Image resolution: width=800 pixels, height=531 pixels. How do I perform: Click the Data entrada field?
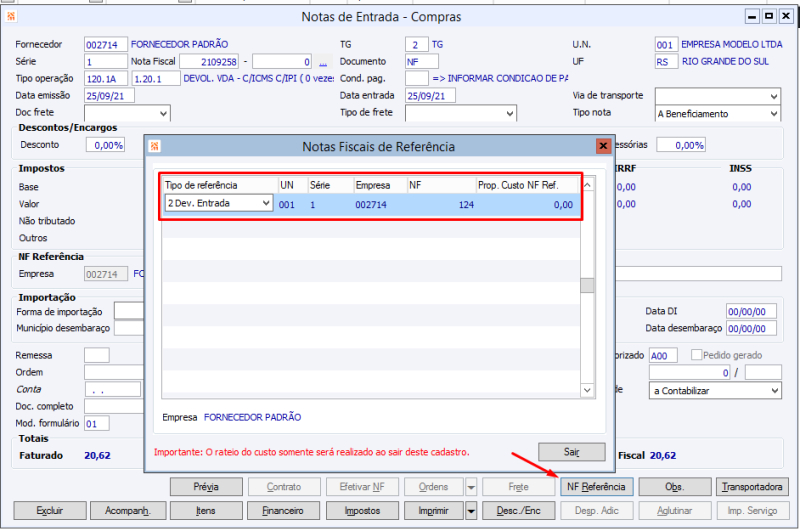[430, 96]
